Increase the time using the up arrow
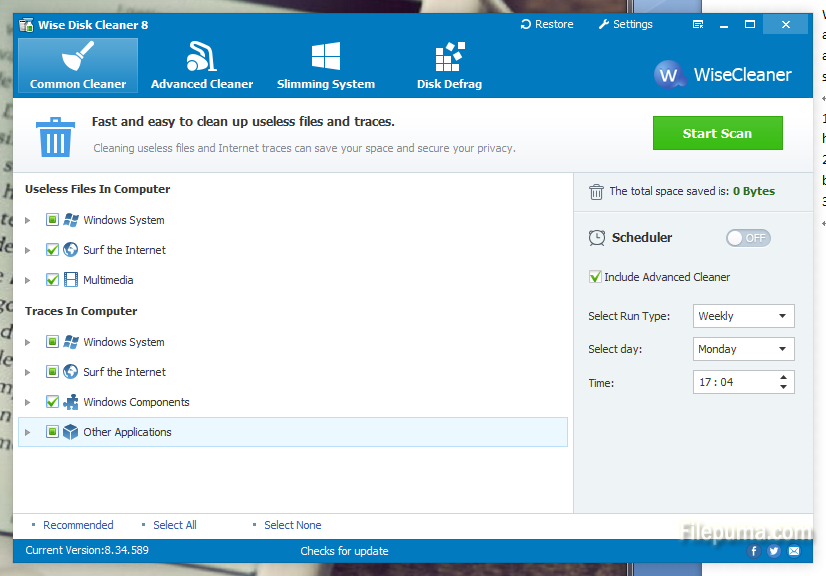Image resolution: width=826 pixels, height=576 pixels. 783,377
